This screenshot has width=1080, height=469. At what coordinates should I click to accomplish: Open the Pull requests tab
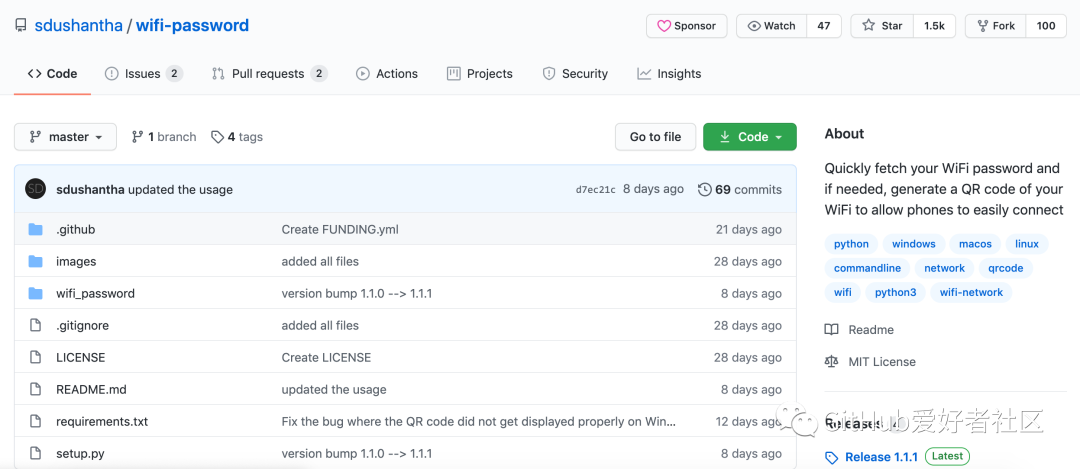pos(269,74)
